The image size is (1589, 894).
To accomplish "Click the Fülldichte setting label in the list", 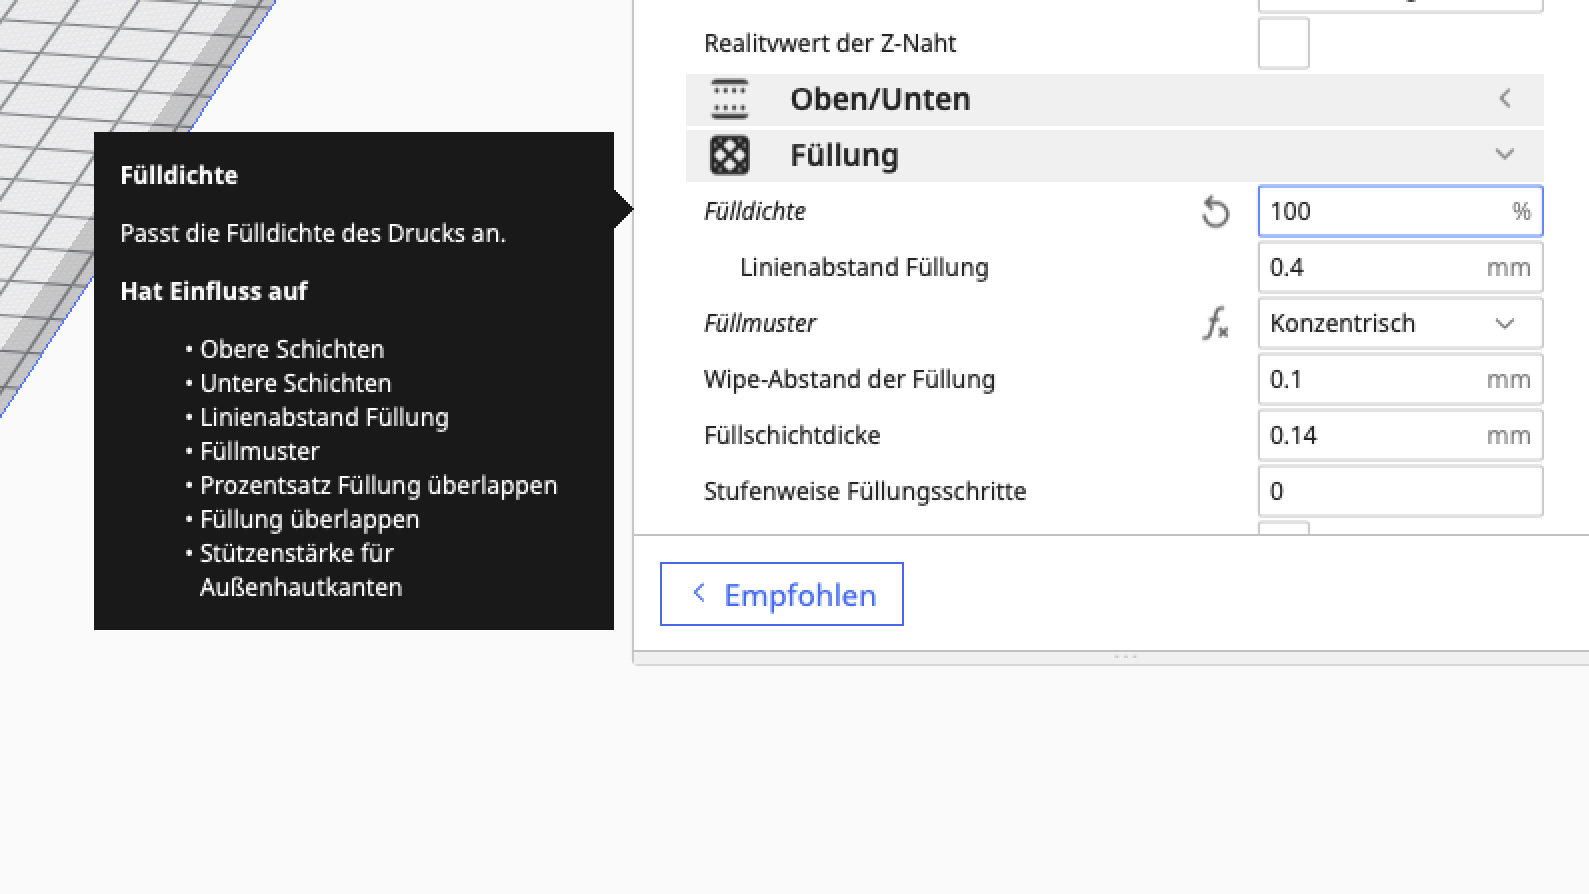I will coord(755,212).
